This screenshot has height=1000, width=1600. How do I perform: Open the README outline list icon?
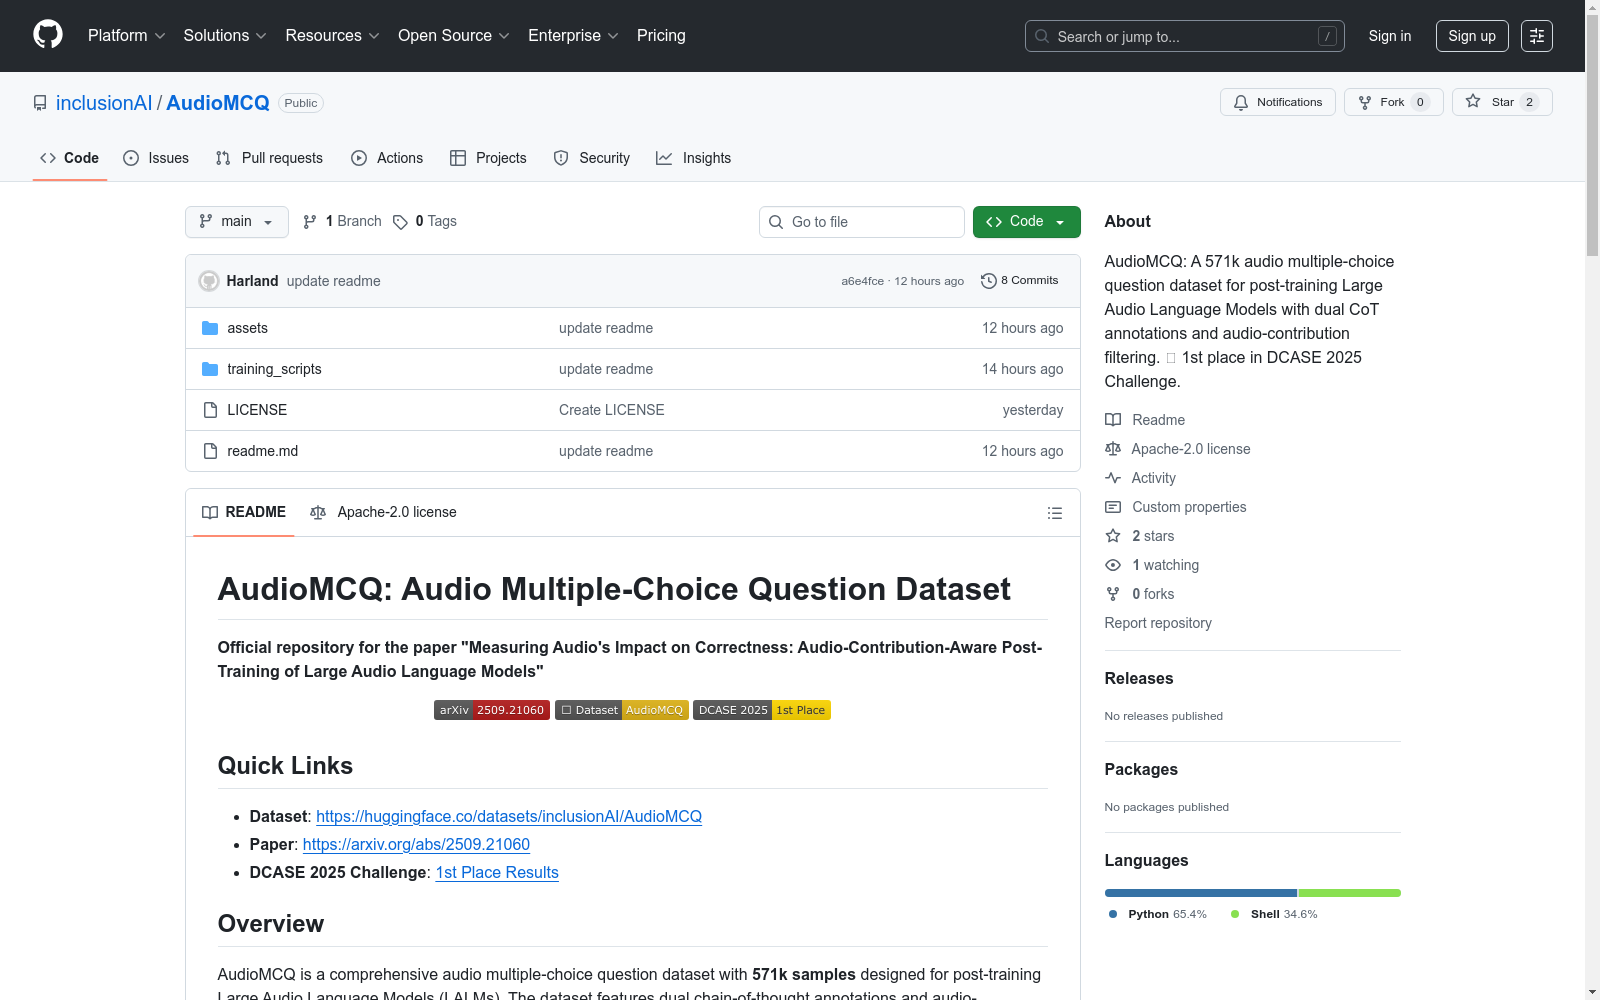[1054, 513]
